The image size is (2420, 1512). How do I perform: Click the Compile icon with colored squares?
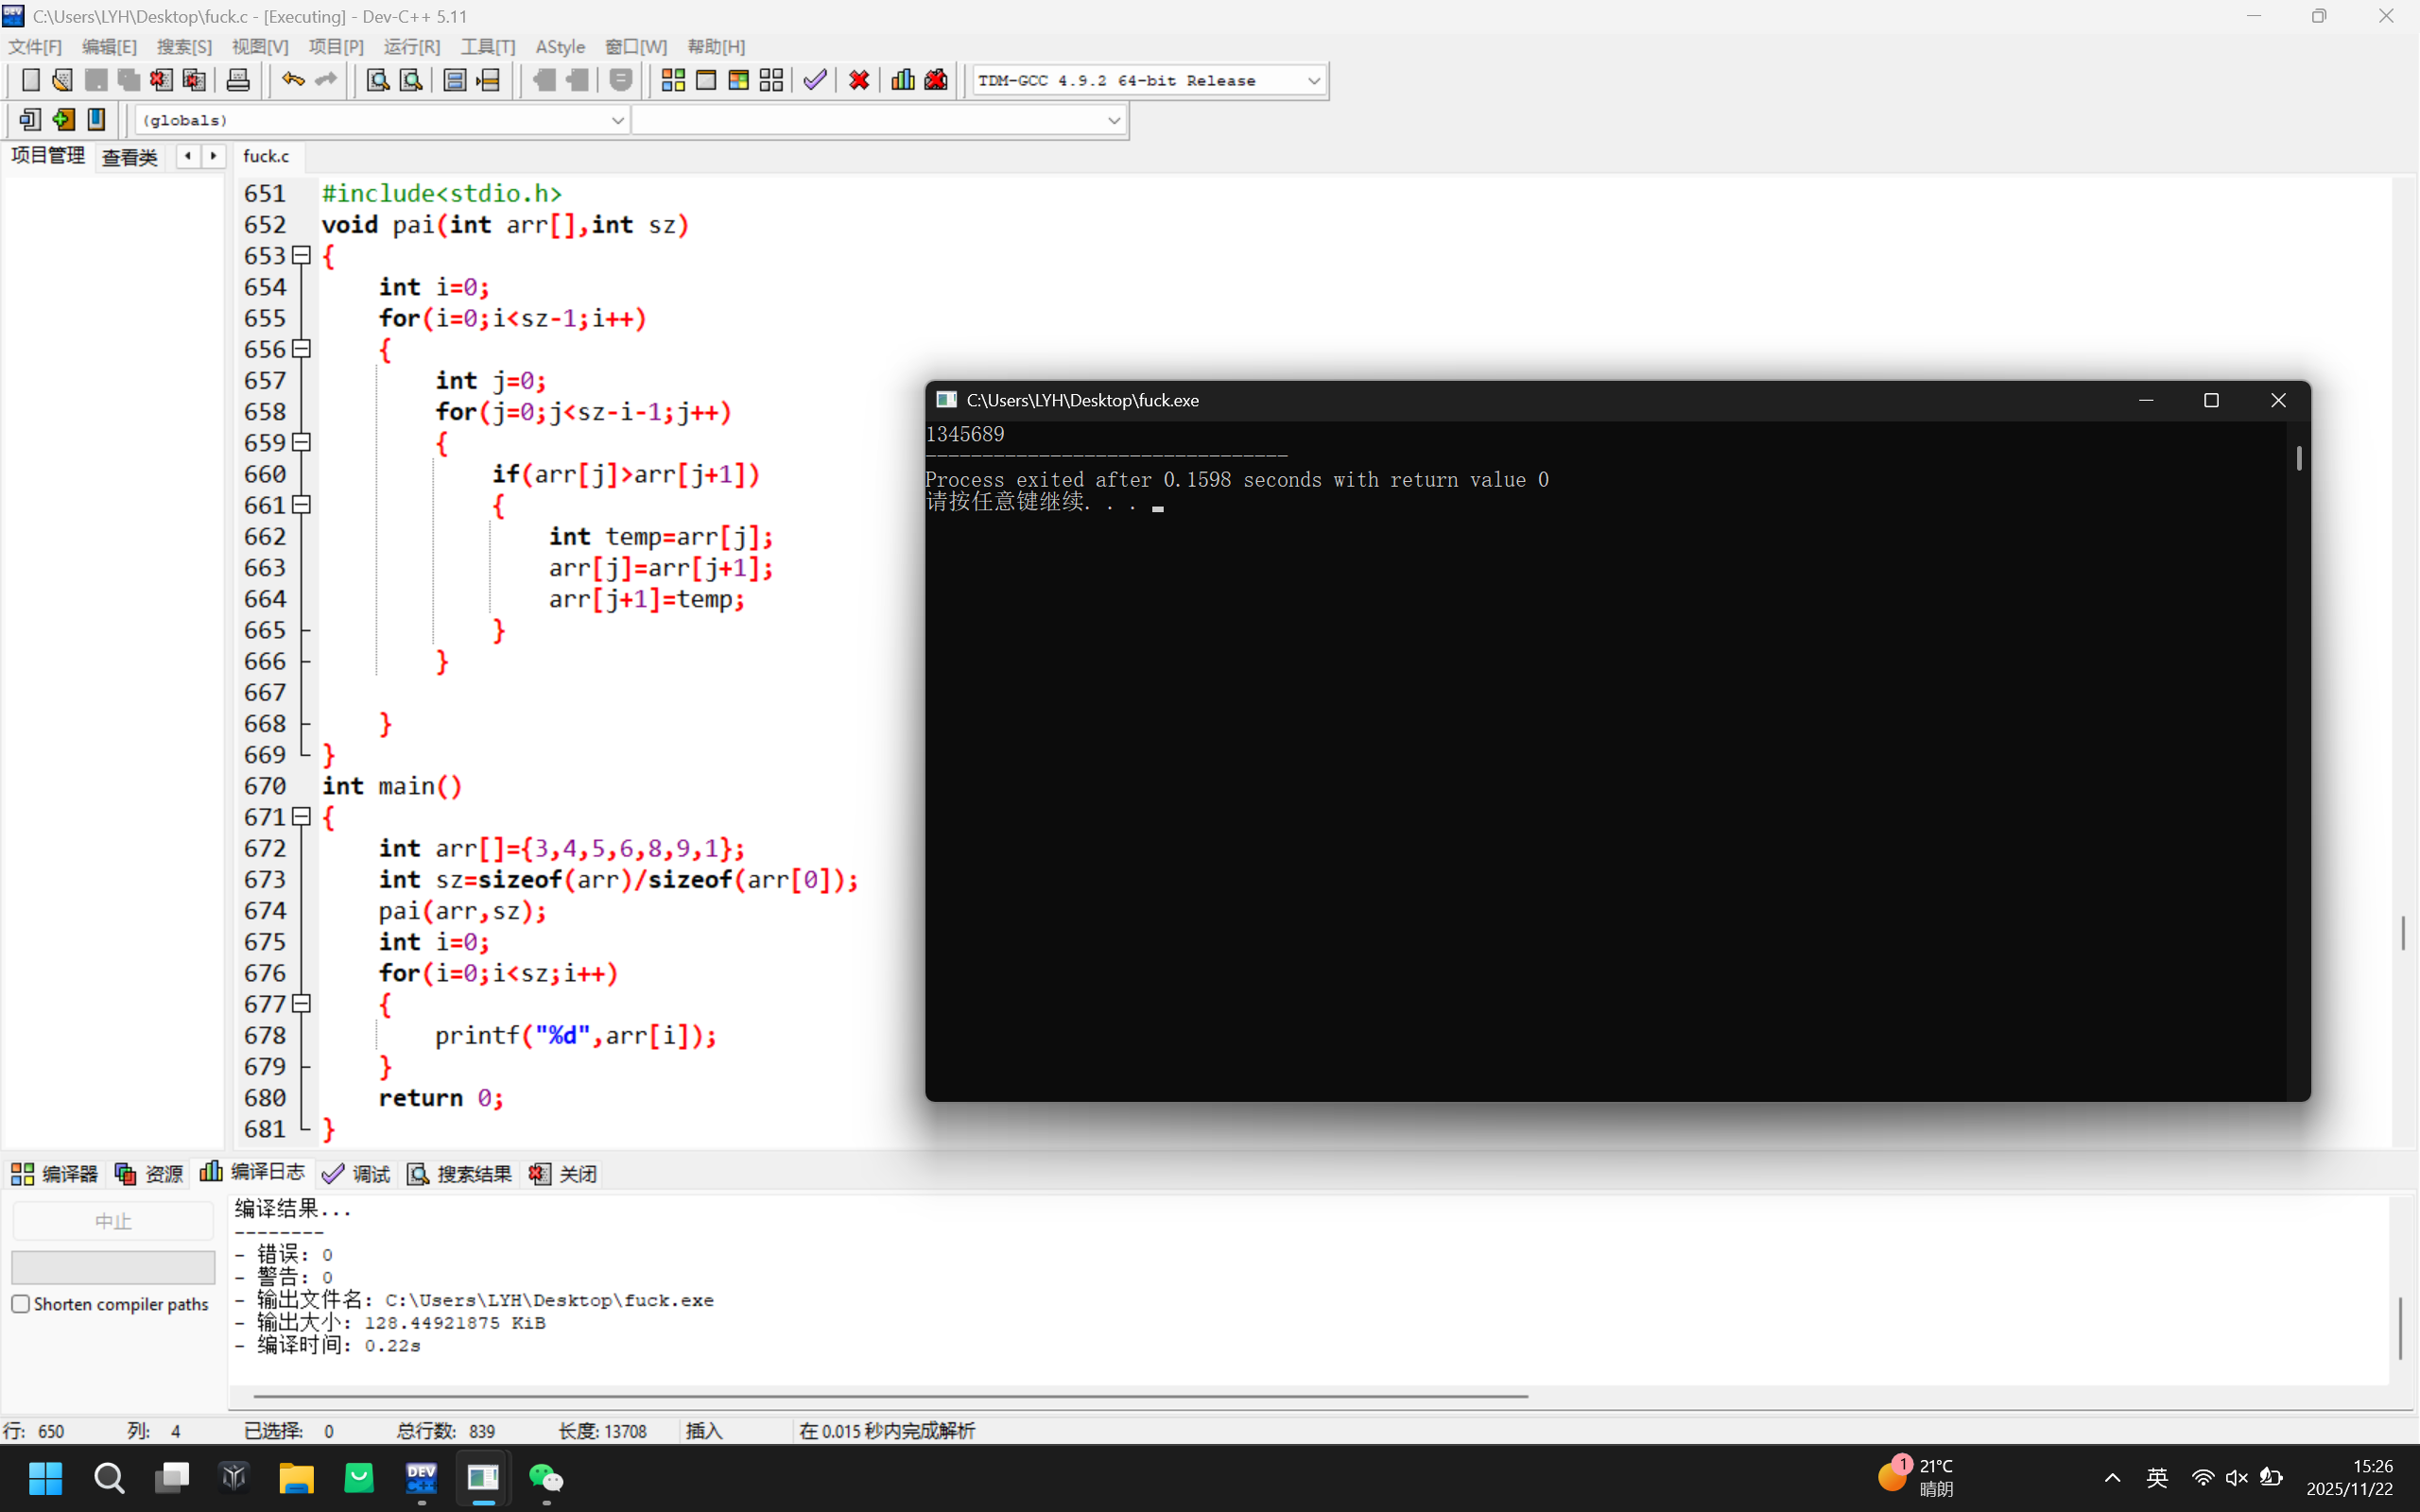click(673, 80)
